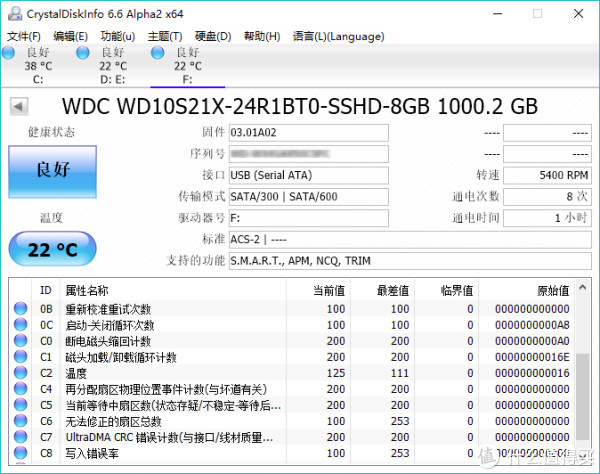Click the transfer mode SATA/300 | SATA/600 field

click(309, 197)
